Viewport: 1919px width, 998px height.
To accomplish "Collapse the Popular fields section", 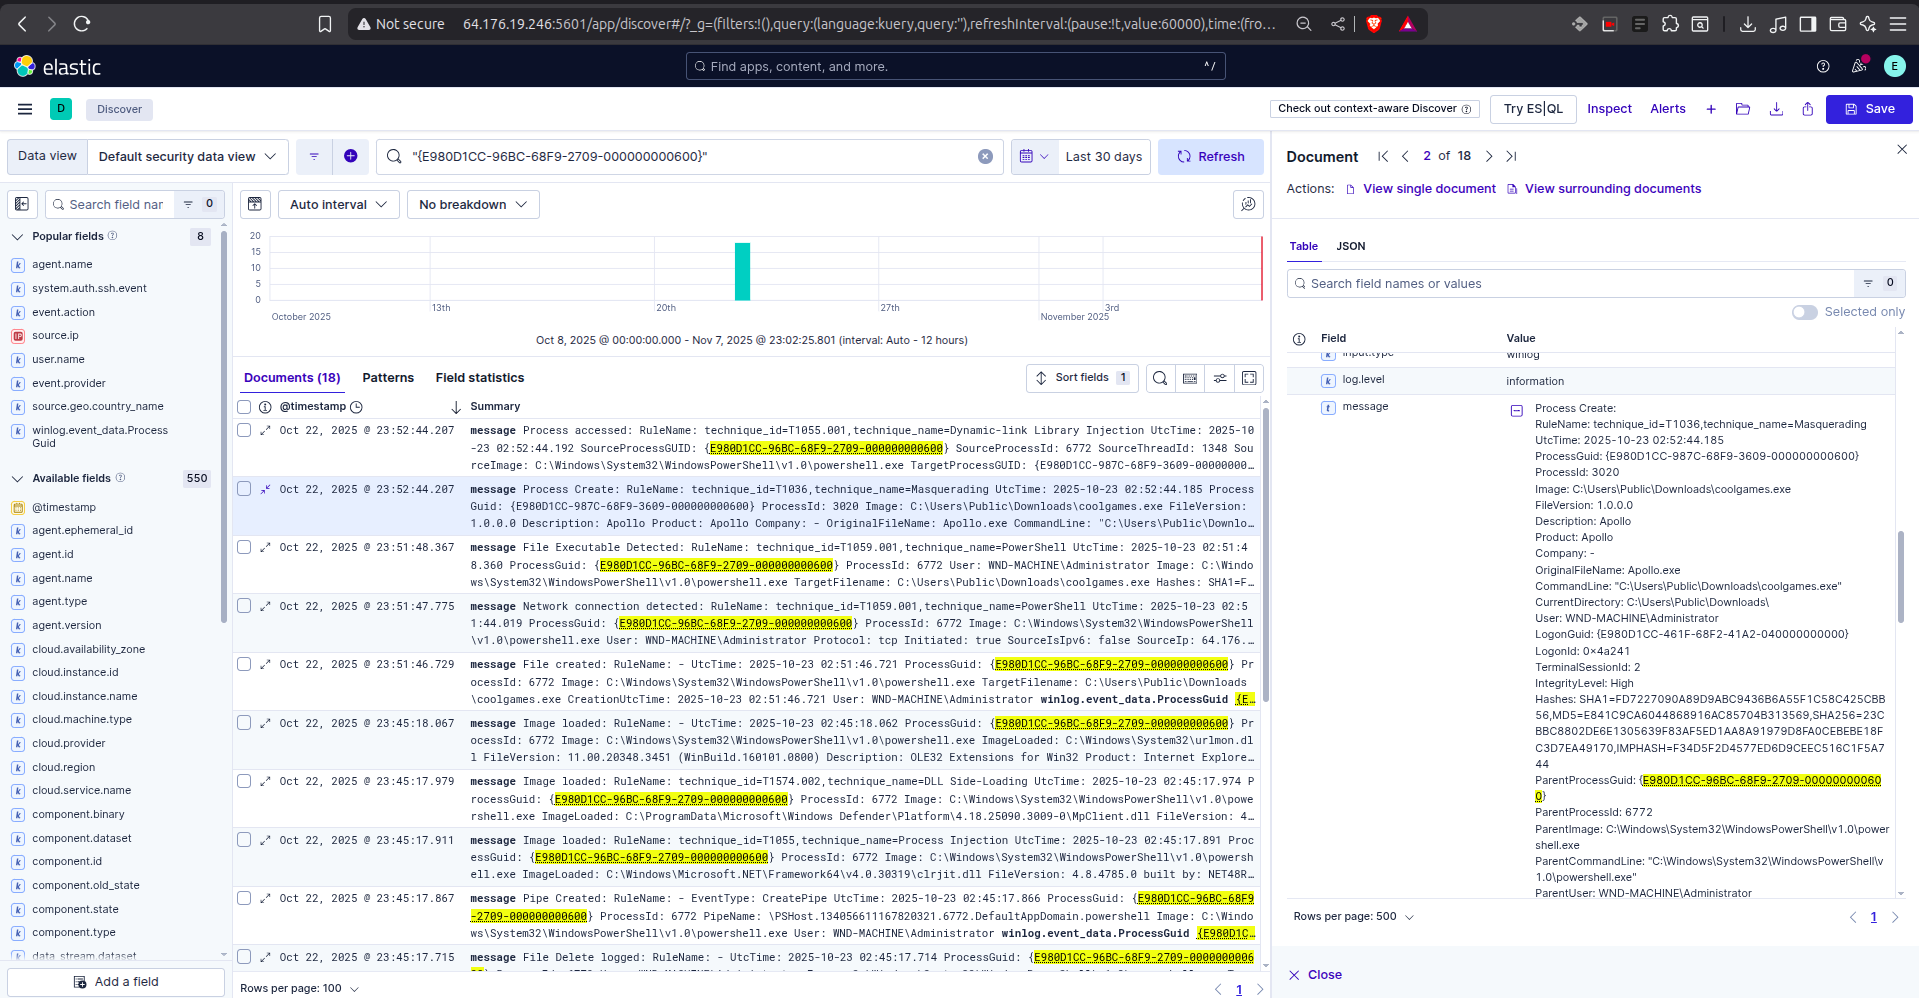I will (17, 237).
